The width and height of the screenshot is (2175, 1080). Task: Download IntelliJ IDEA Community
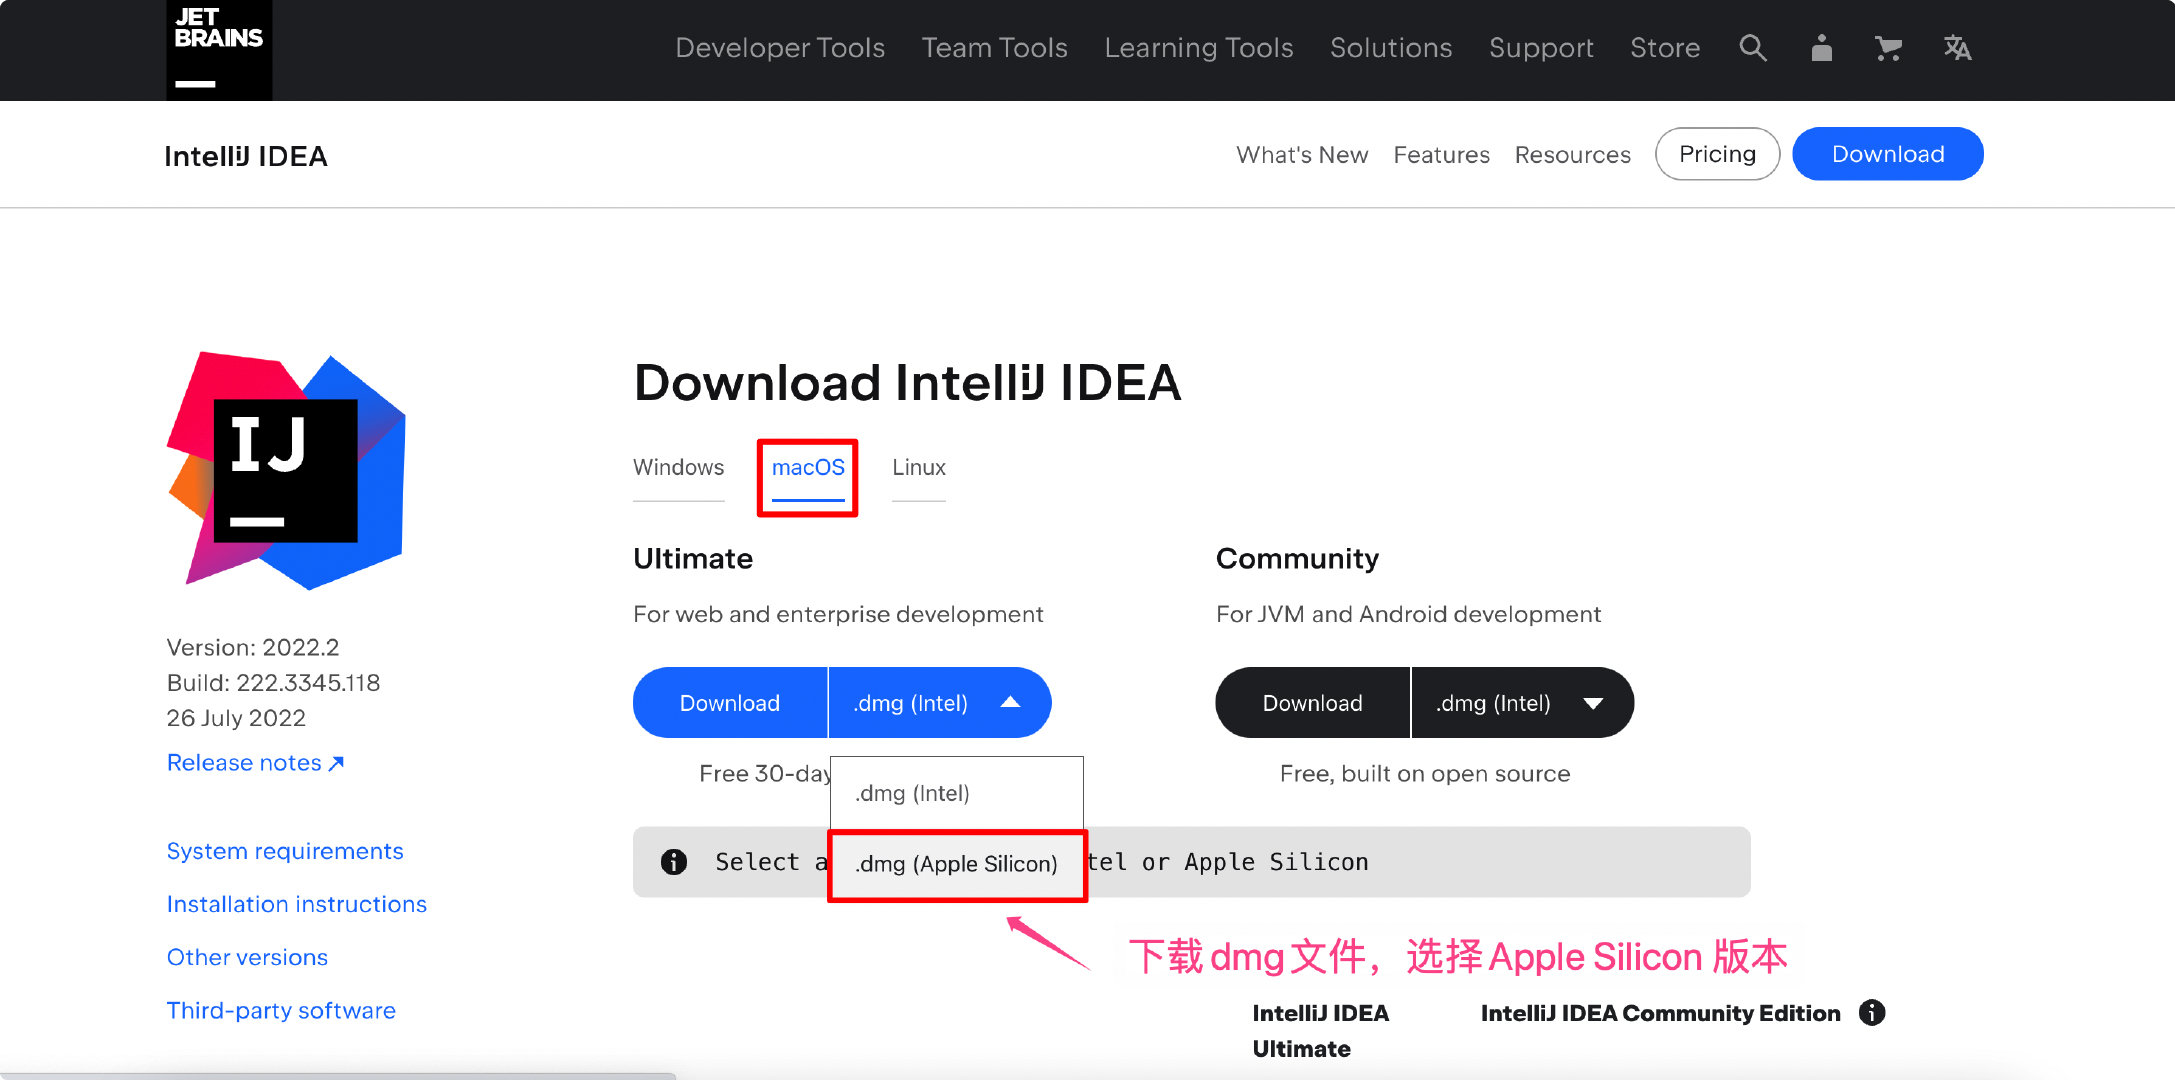click(1313, 703)
